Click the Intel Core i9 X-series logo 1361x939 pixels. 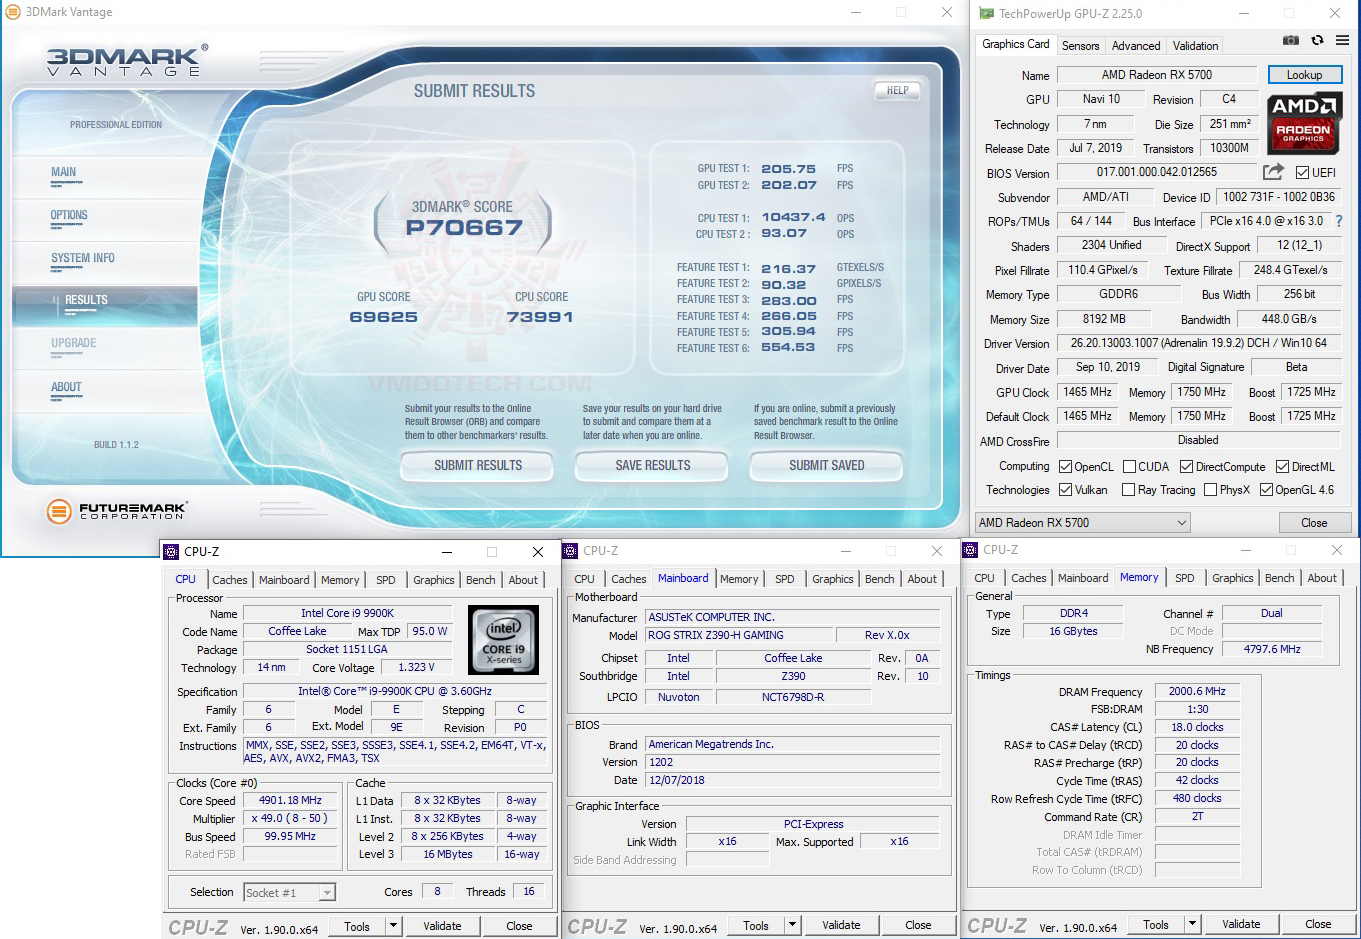503,639
